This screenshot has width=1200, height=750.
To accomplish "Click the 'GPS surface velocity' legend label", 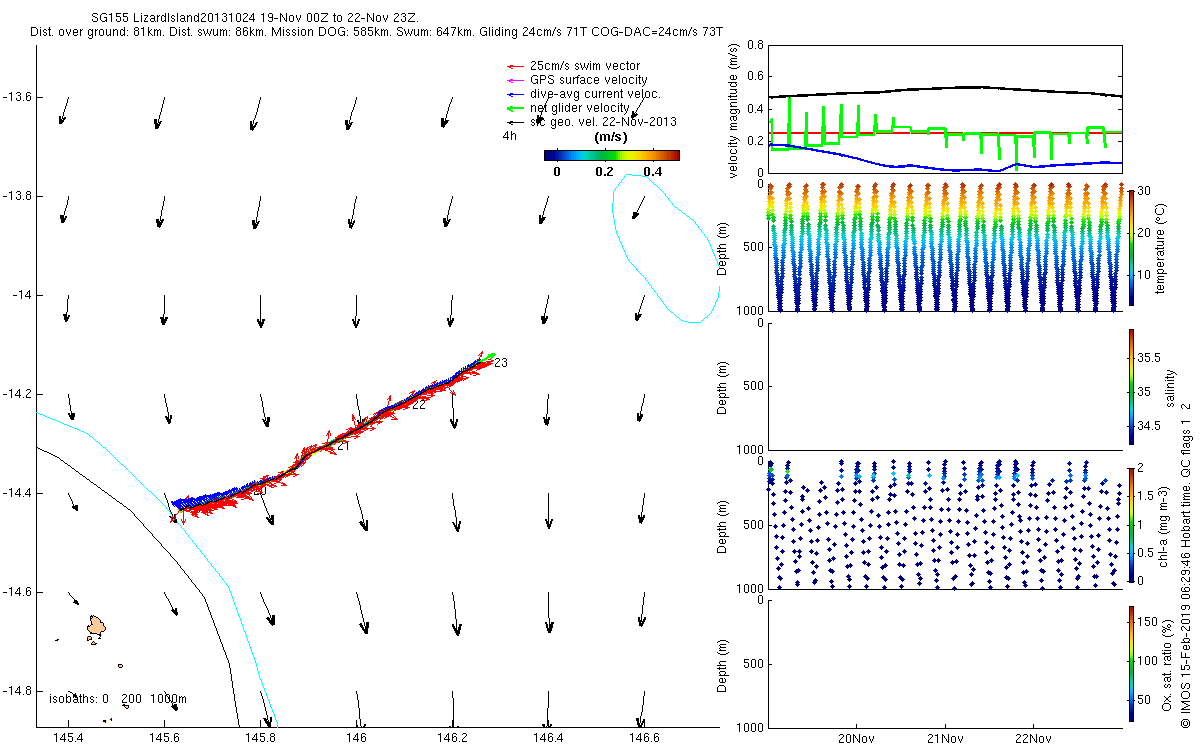I will pos(588,80).
